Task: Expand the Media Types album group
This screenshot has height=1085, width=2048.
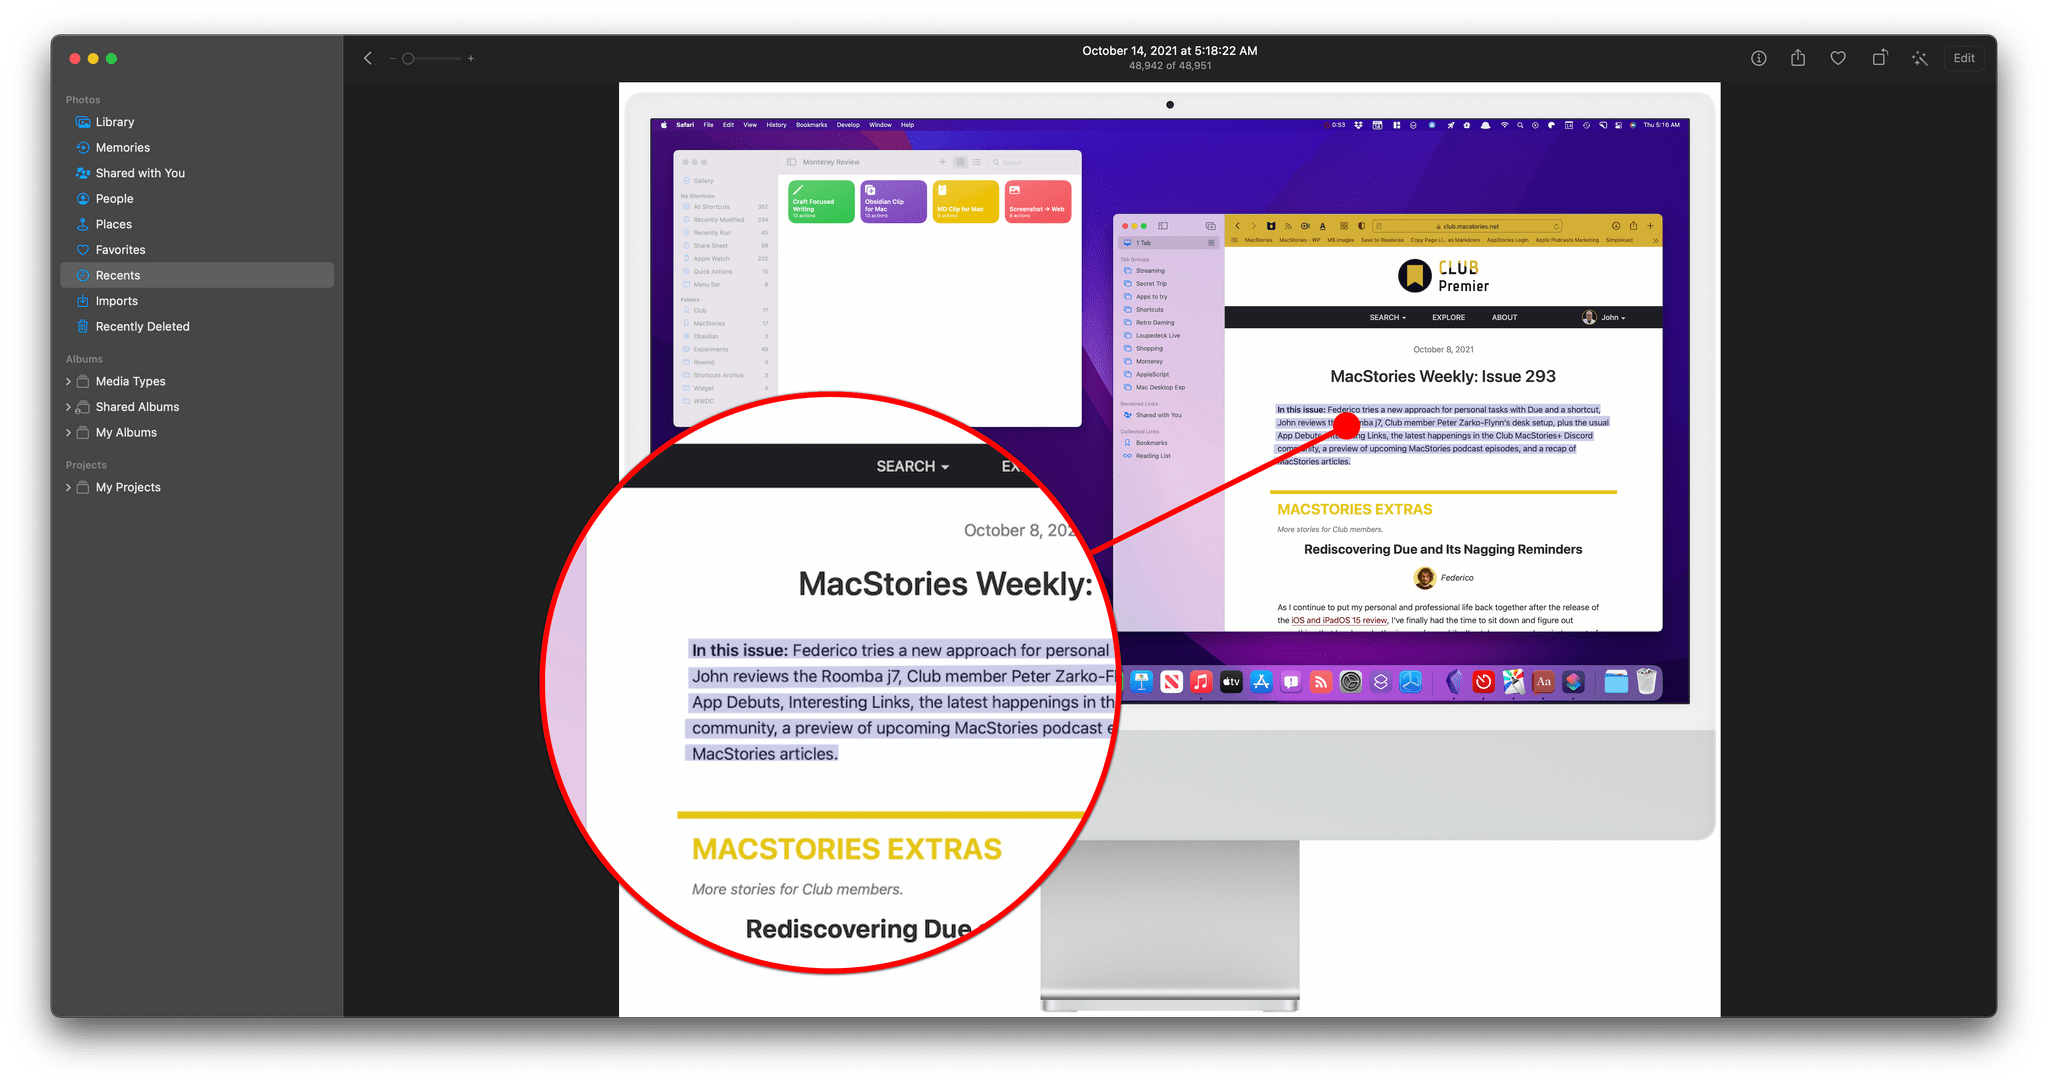Action: pyautogui.click(x=68, y=381)
